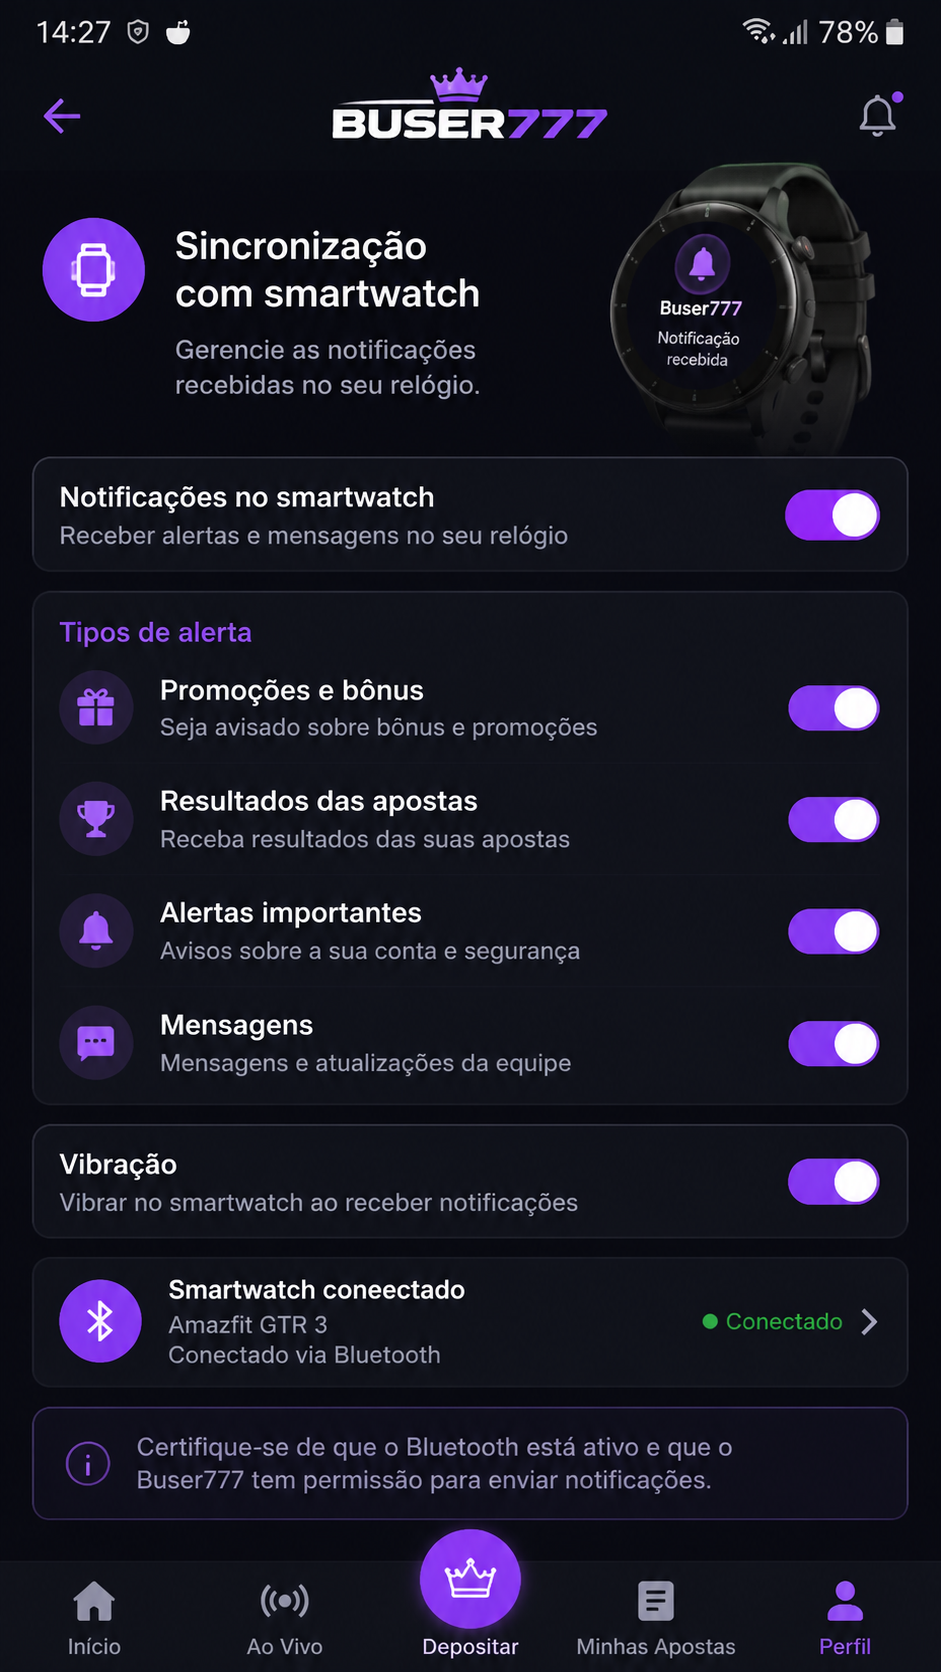The height and width of the screenshot is (1672, 941).
Task: Tap the info icon in Bluetooth notice
Action: tap(88, 1464)
